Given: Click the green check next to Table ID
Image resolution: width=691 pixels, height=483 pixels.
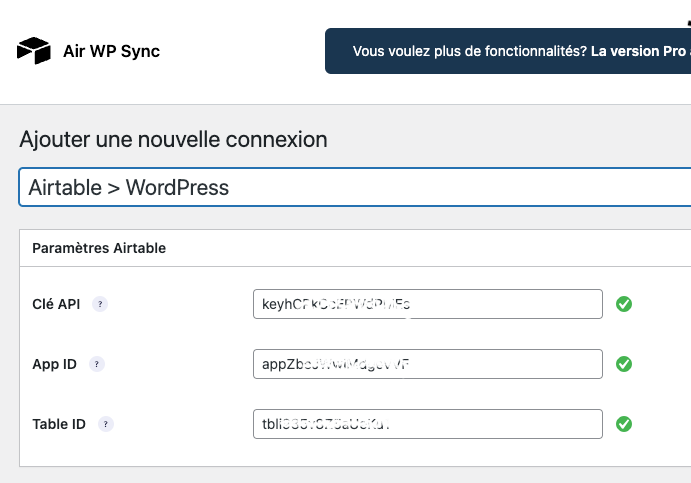Looking at the screenshot, I should 624,424.
